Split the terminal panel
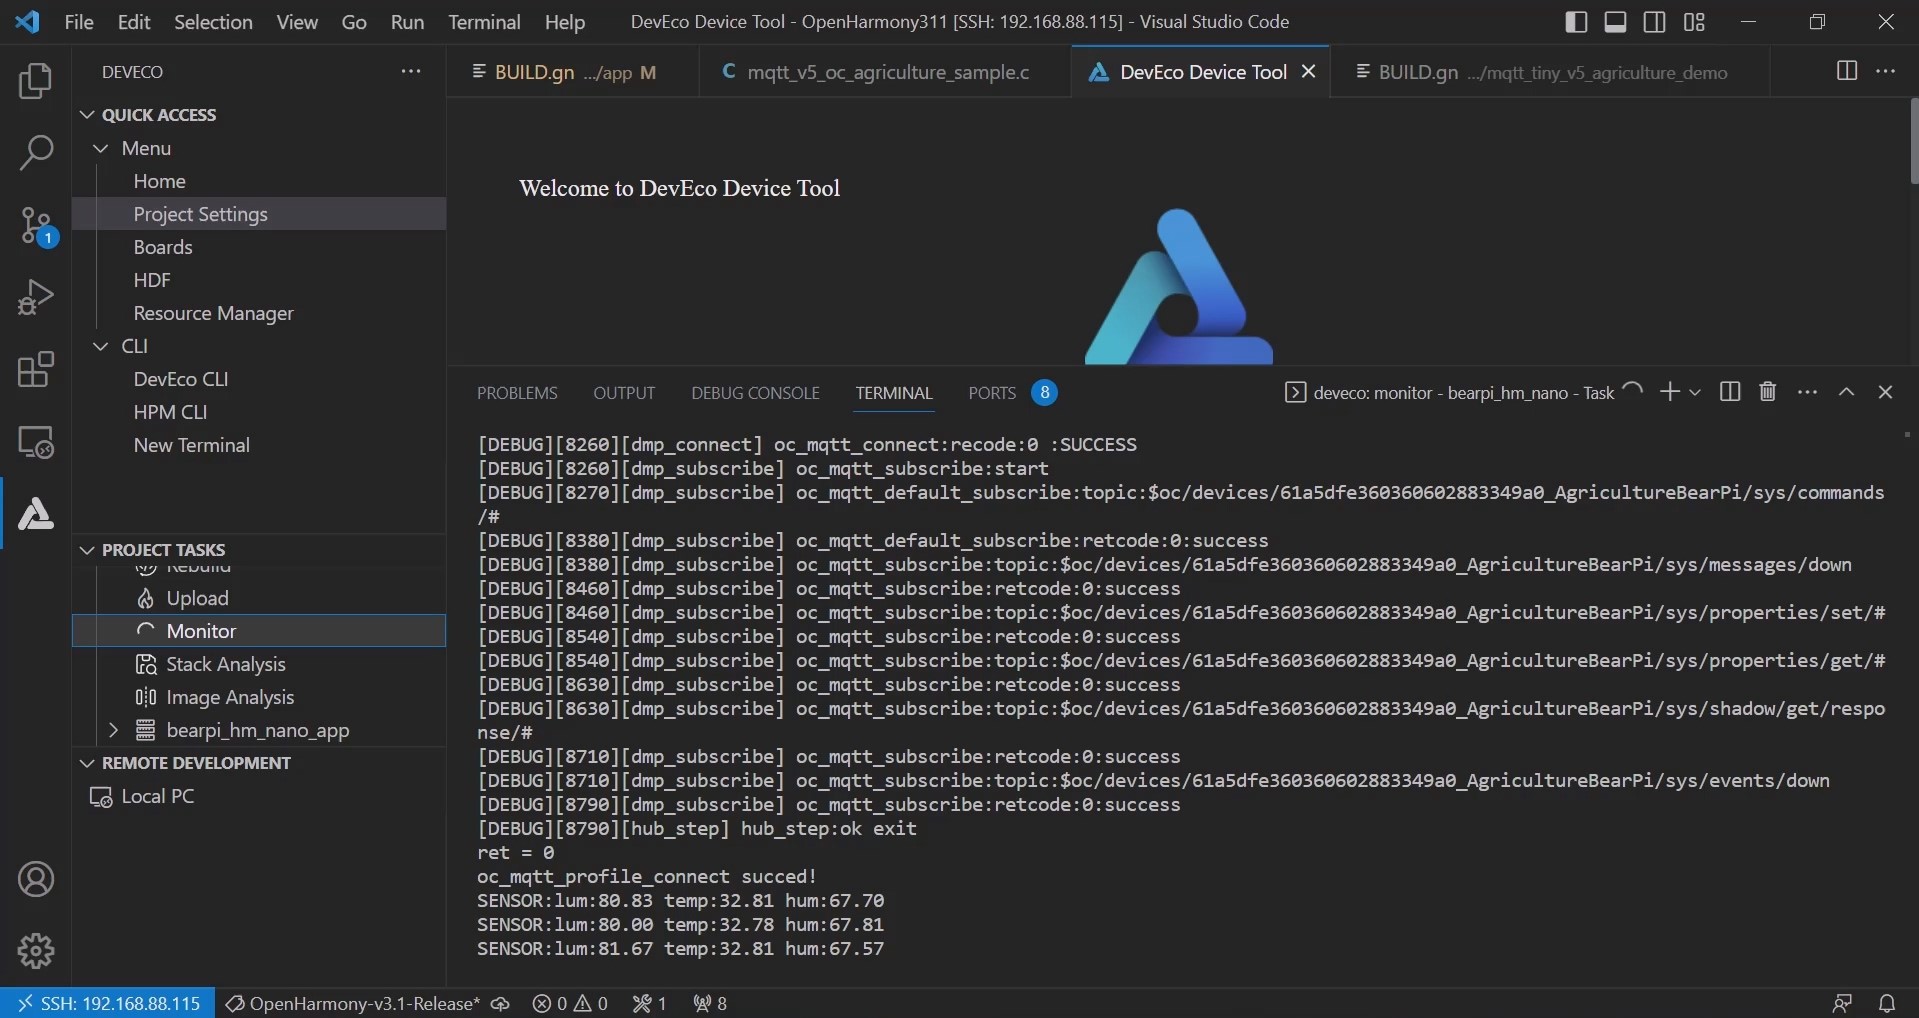The height and width of the screenshot is (1018, 1919). [1730, 392]
